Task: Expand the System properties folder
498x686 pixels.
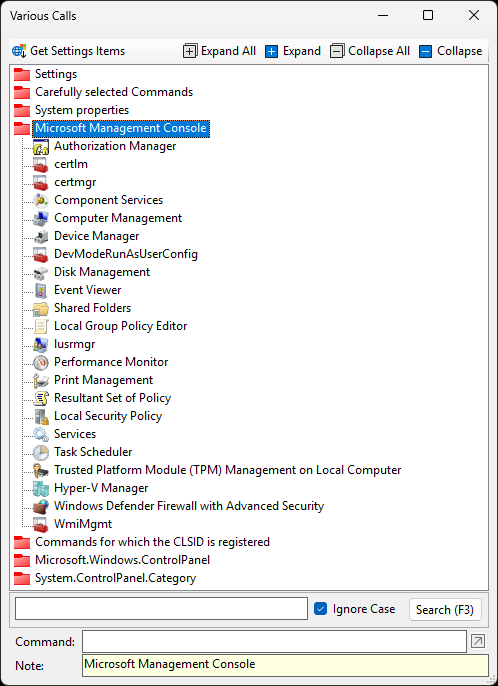Action: 22,110
